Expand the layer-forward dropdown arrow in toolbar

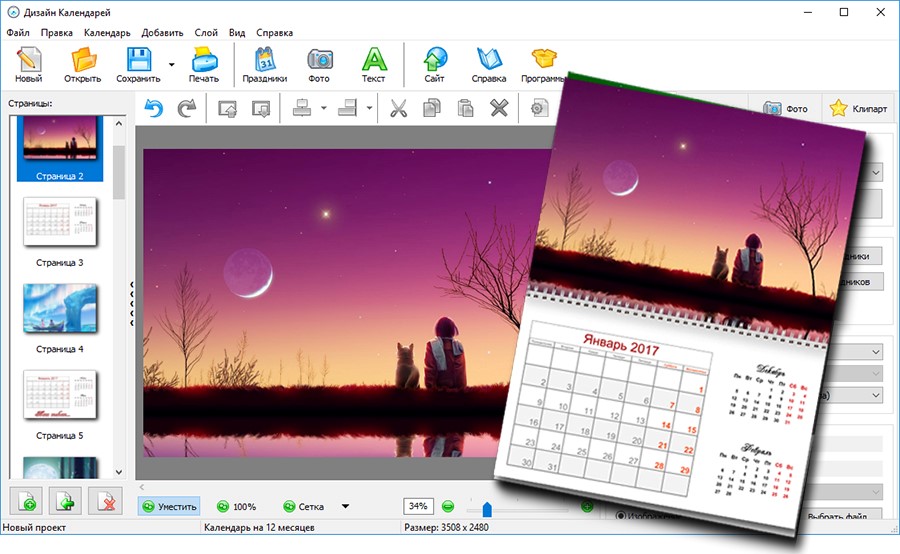324,108
